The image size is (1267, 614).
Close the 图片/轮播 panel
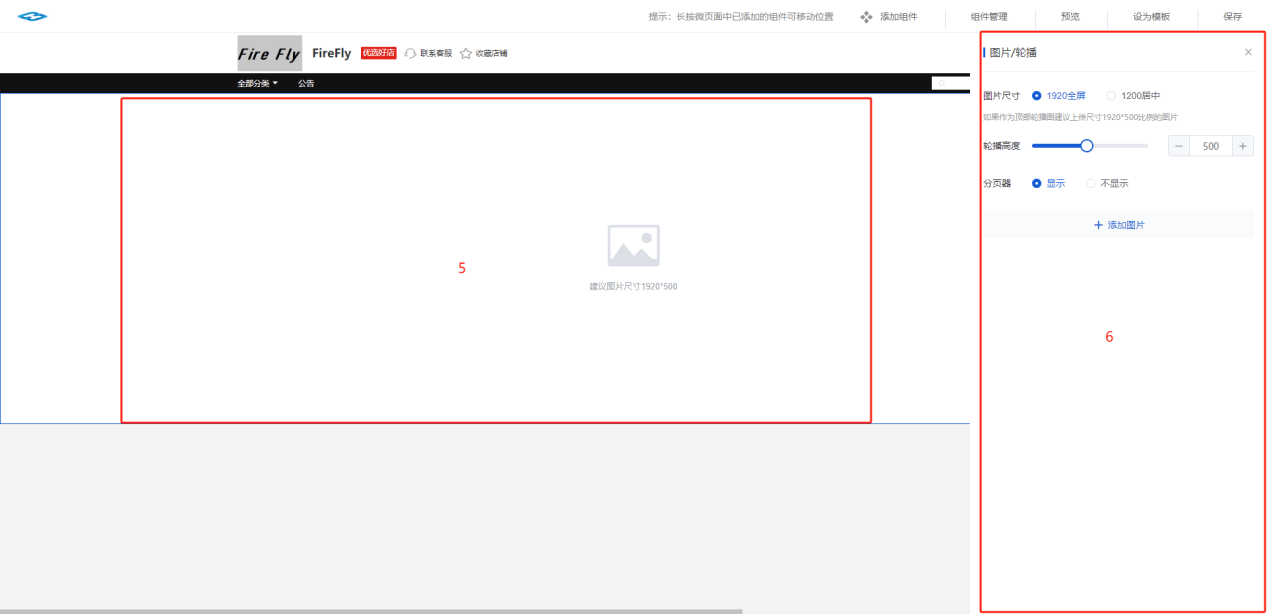coord(1248,52)
